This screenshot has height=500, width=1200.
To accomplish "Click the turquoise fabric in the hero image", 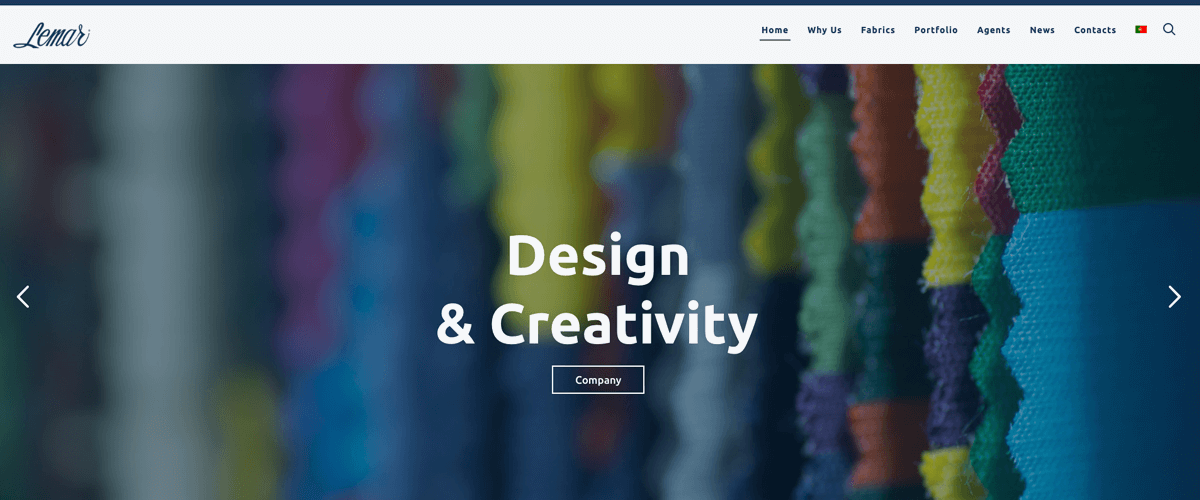I will [x=1100, y=330].
